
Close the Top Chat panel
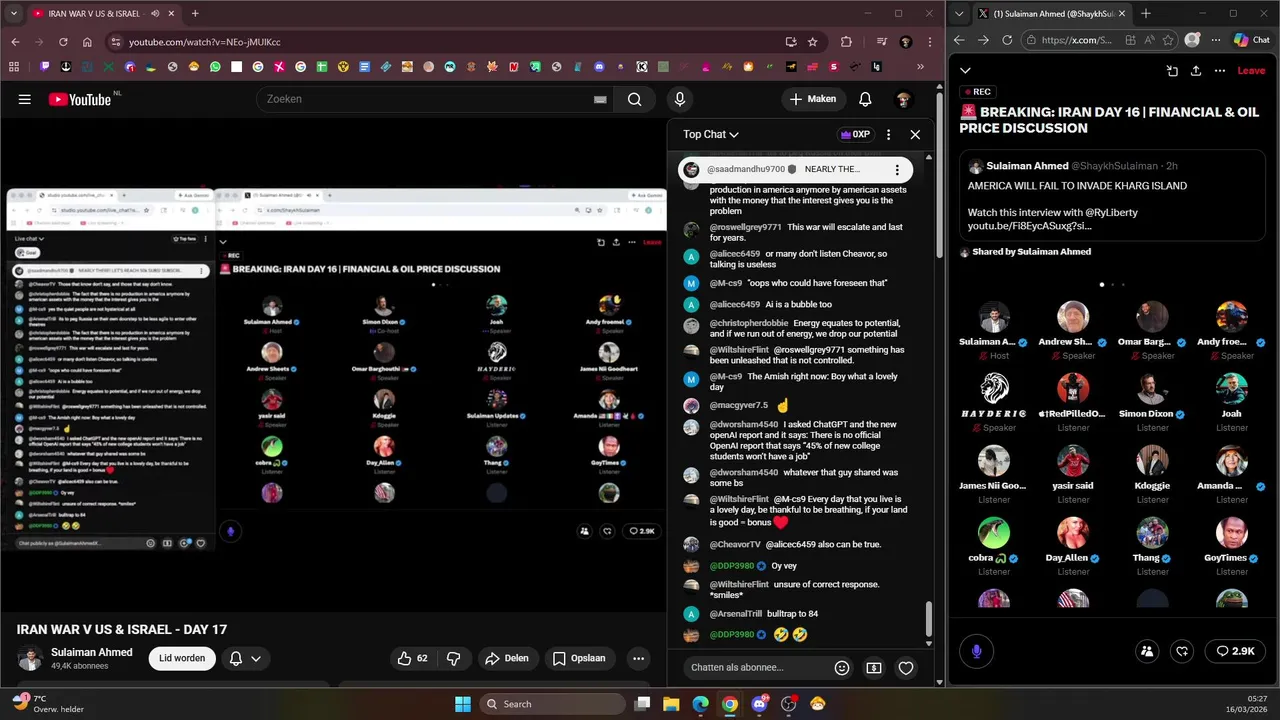[915, 134]
